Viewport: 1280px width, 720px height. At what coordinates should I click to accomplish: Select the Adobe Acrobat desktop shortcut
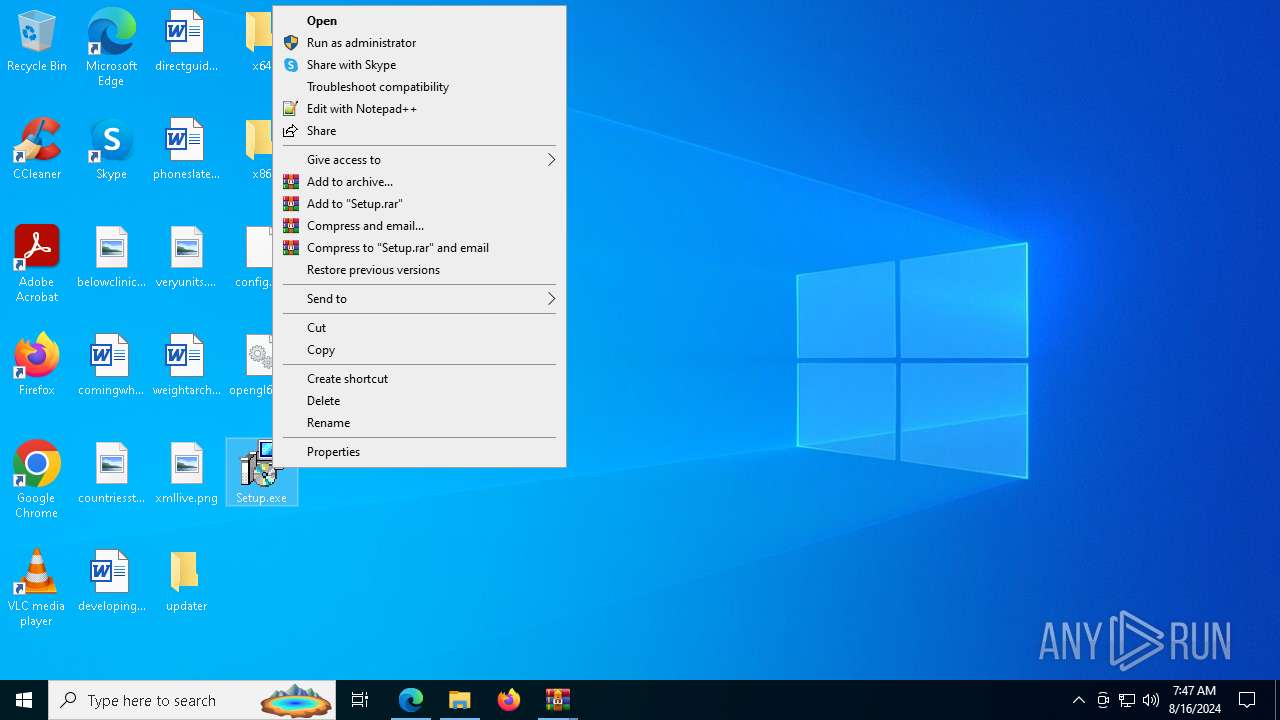37,265
